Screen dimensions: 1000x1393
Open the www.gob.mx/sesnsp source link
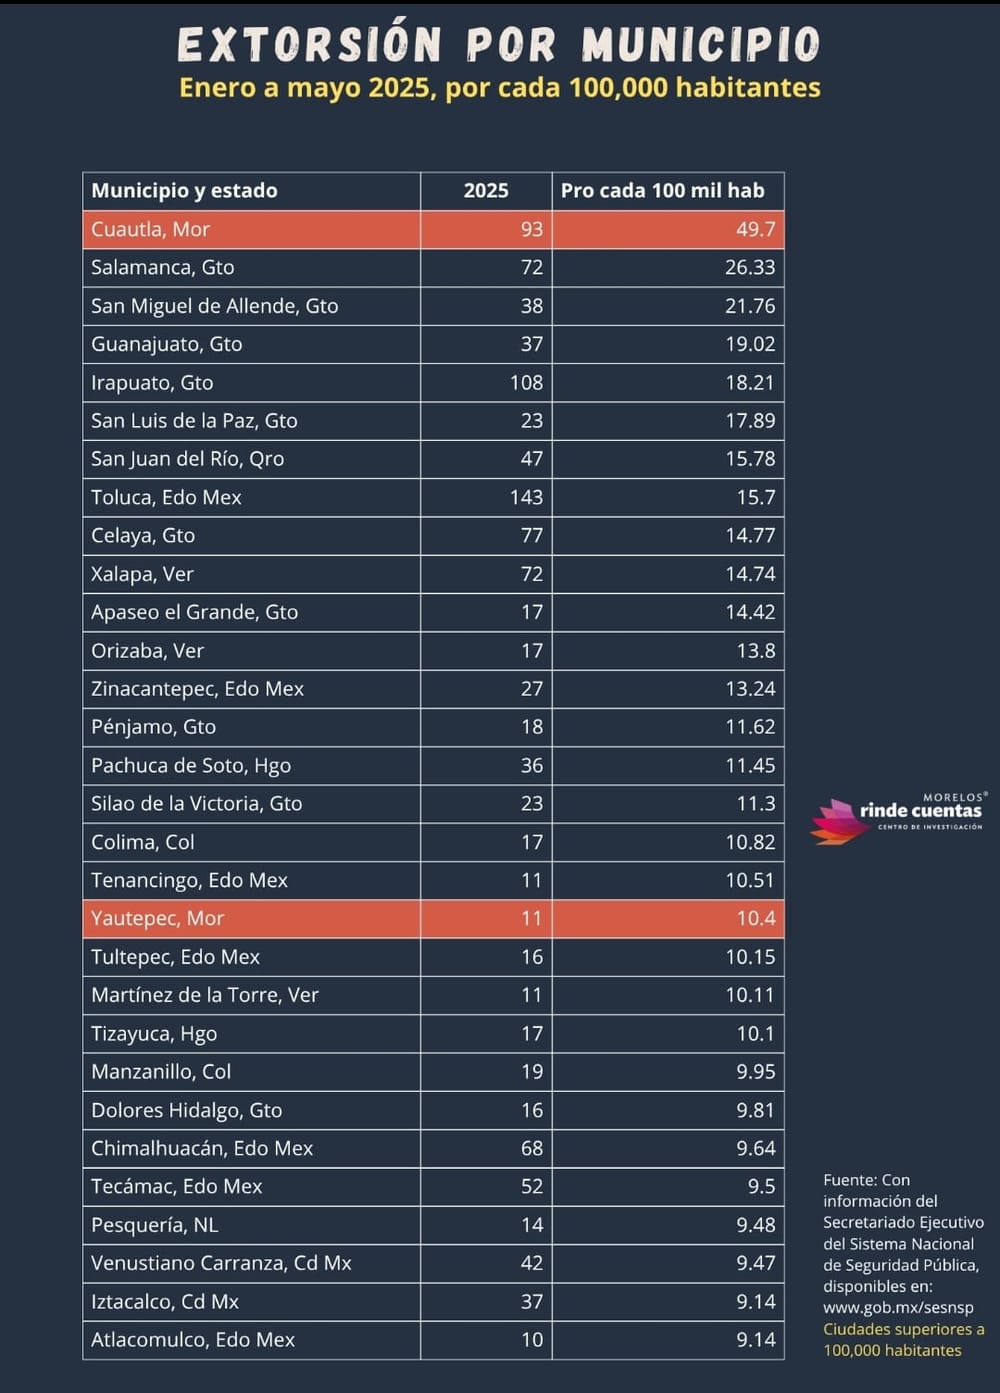(x=897, y=1307)
